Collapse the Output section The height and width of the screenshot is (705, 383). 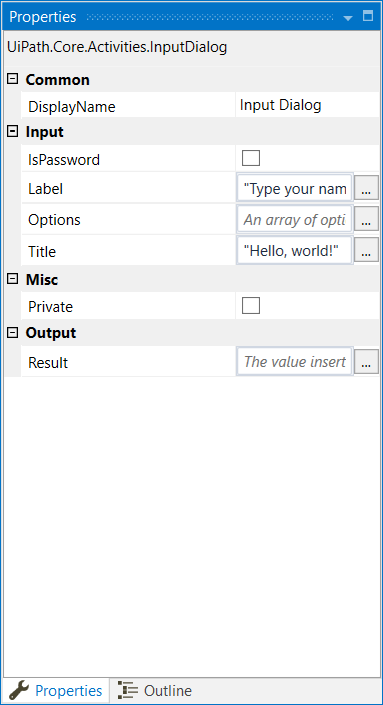pos(13,332)
